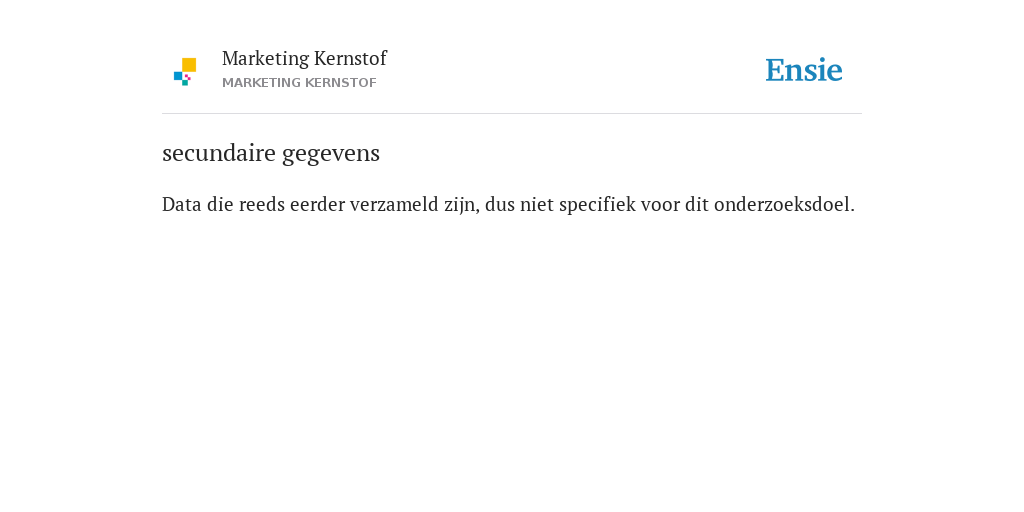Click the blue square in the logo

click(178, 76)
